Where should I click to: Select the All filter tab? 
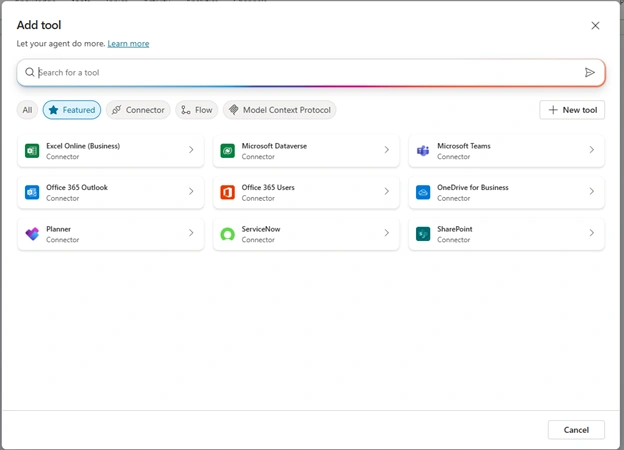27,110
